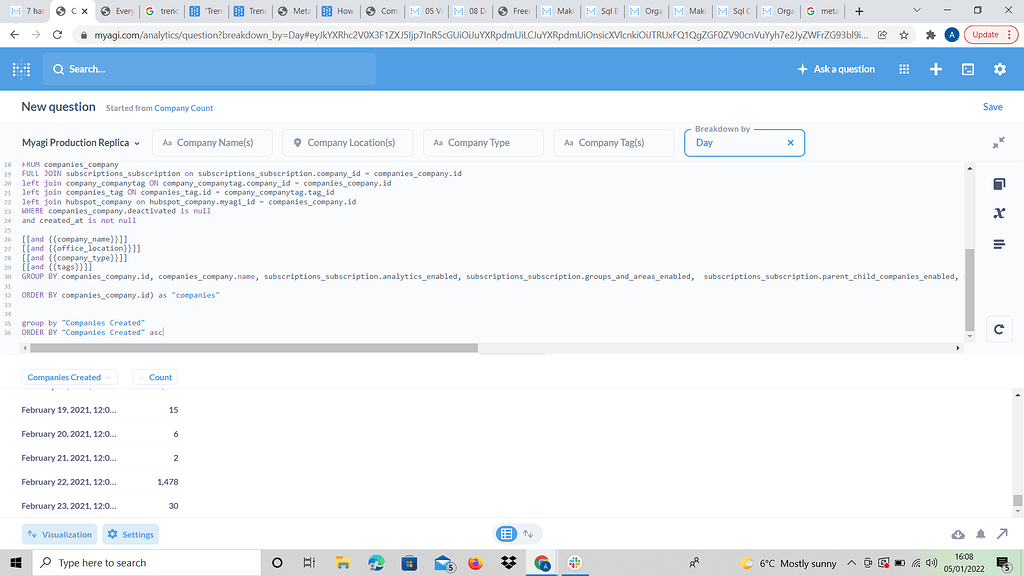Open the tab search chevron
This screenshot has height=576, width=1024.
pos(917,11)
